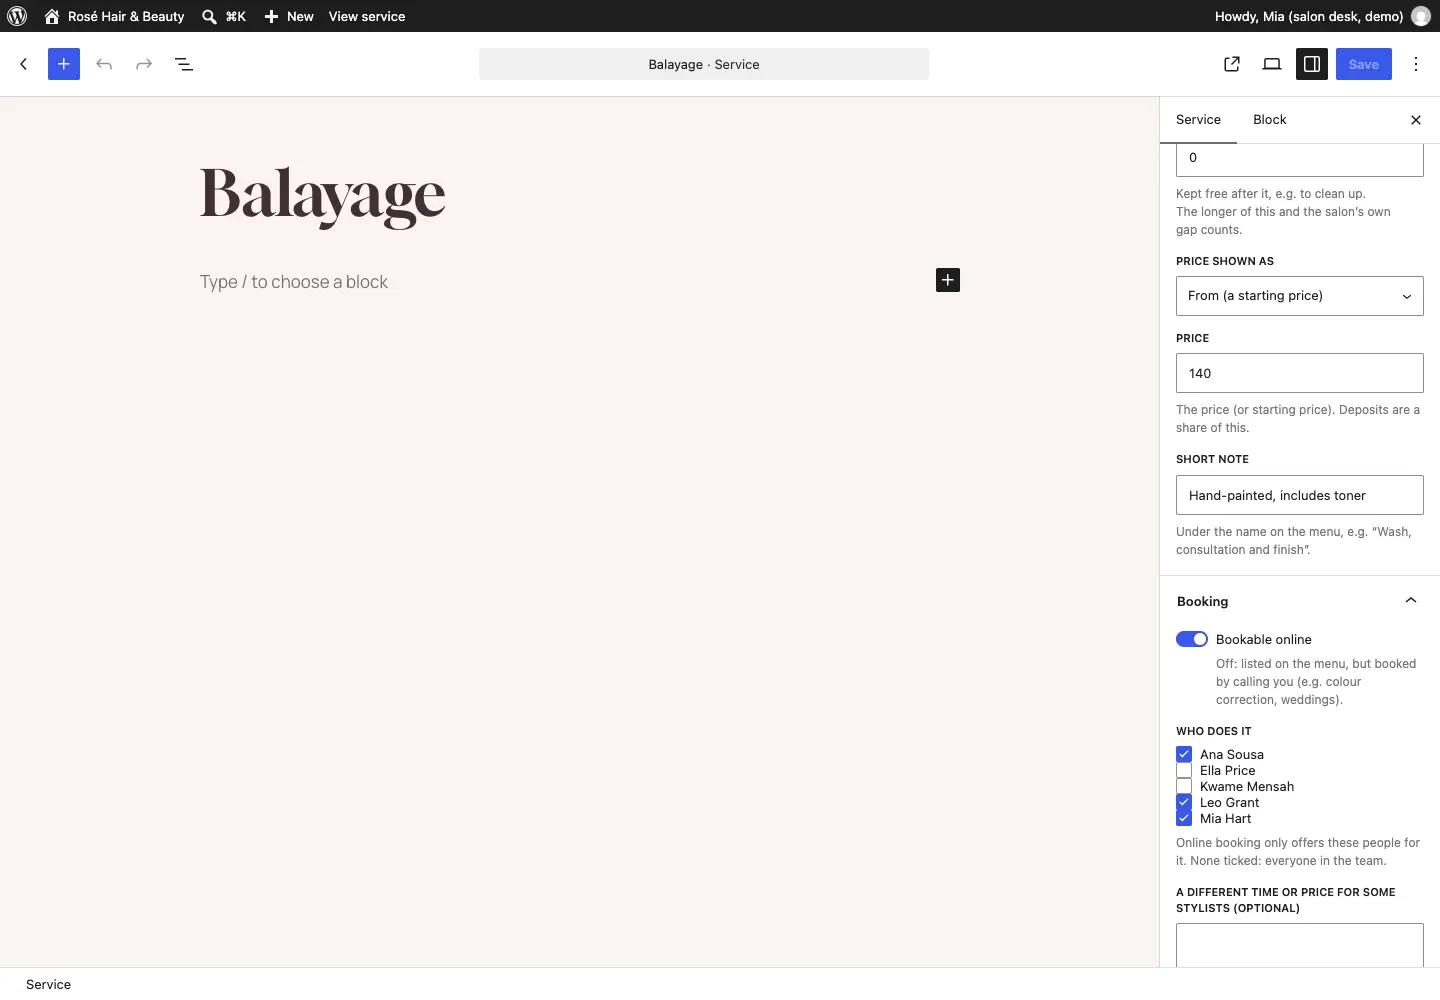
Task: Untick the Mia Hart checkbox
Action: click(x=1184, y=818)
